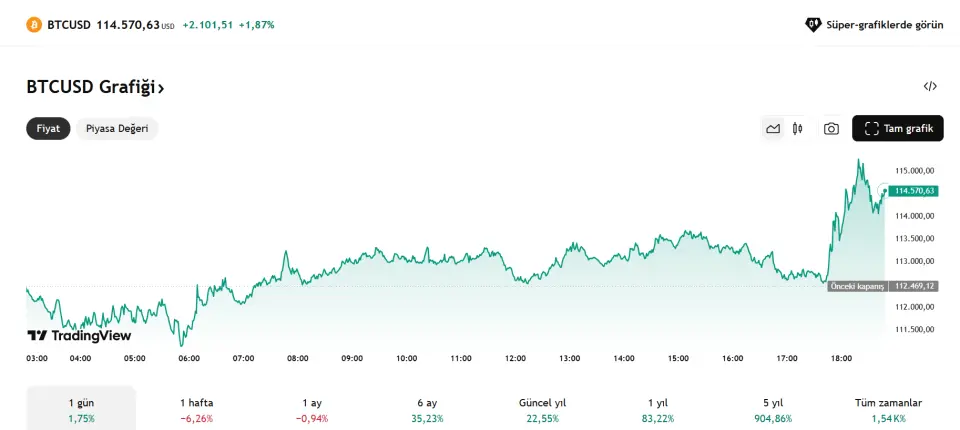Switch to Piyasa Değeri view
960x430 pixels.
pos(117,128)
